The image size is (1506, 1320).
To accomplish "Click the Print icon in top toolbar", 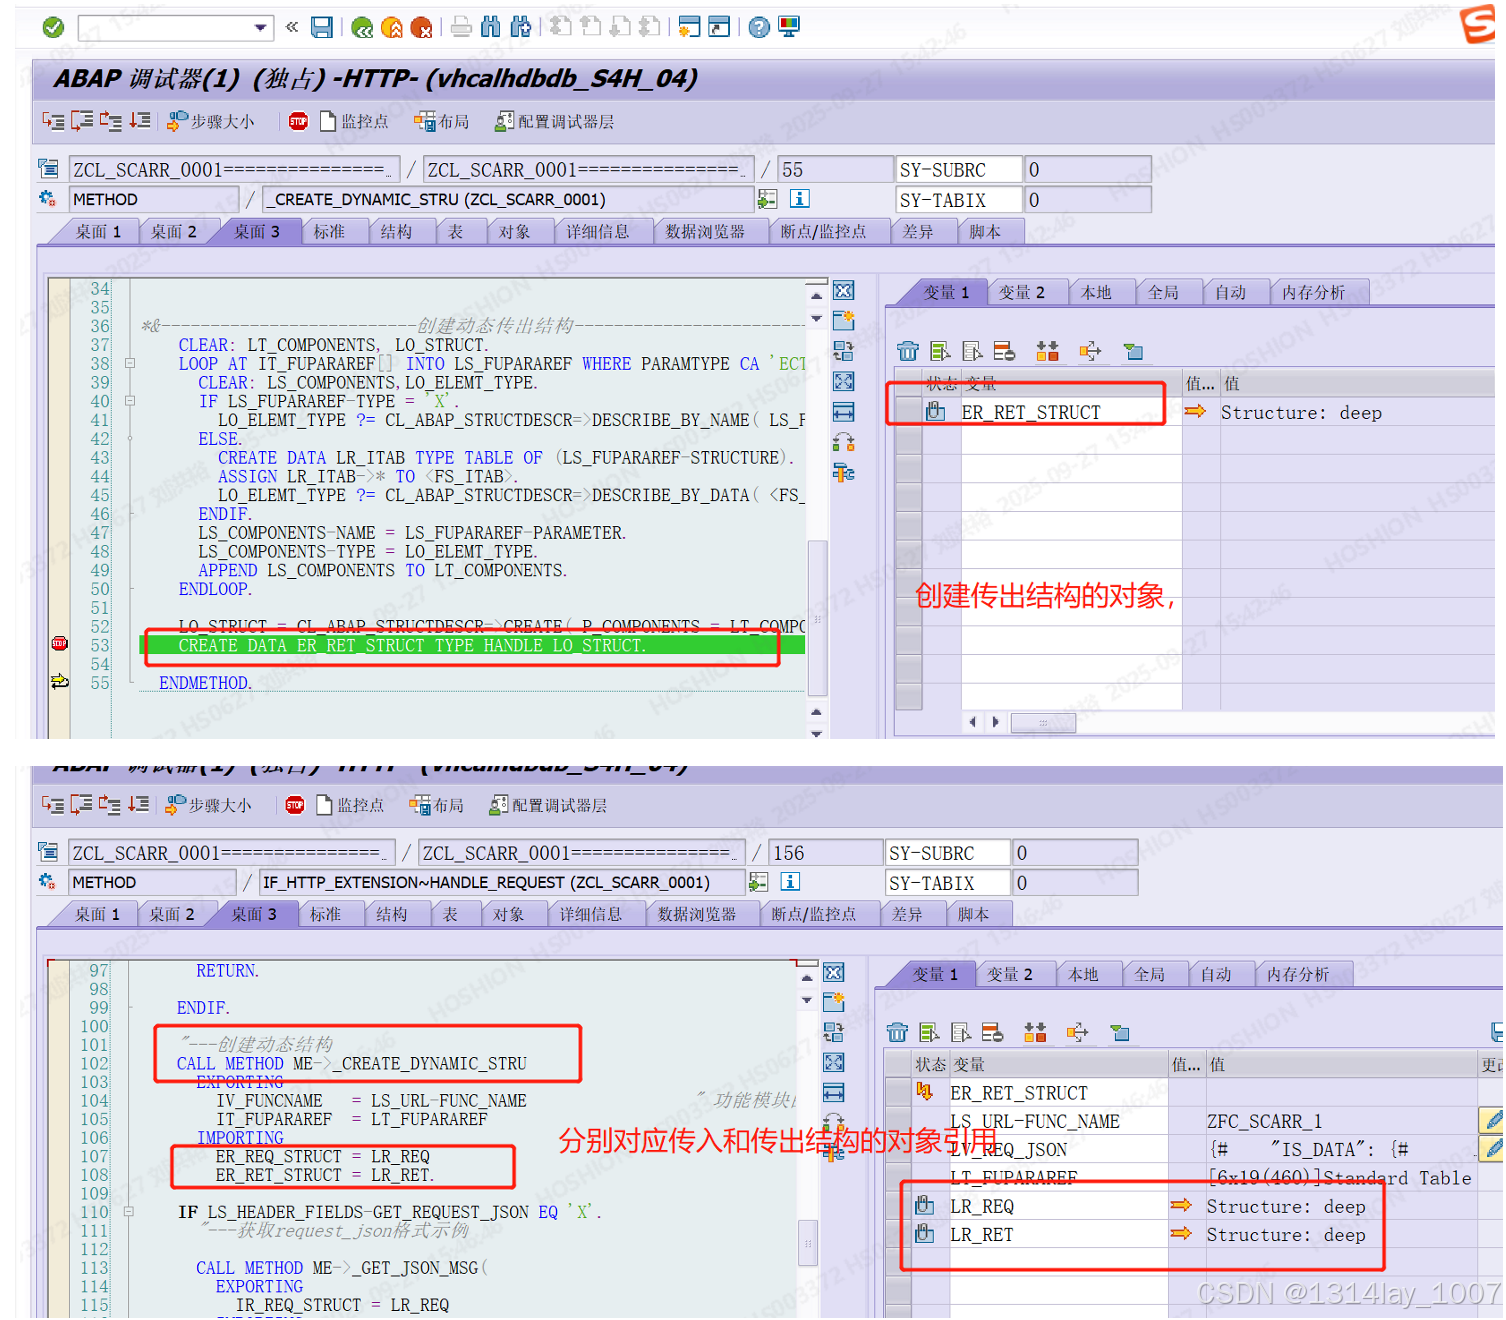I will click(x=461, y=27).
